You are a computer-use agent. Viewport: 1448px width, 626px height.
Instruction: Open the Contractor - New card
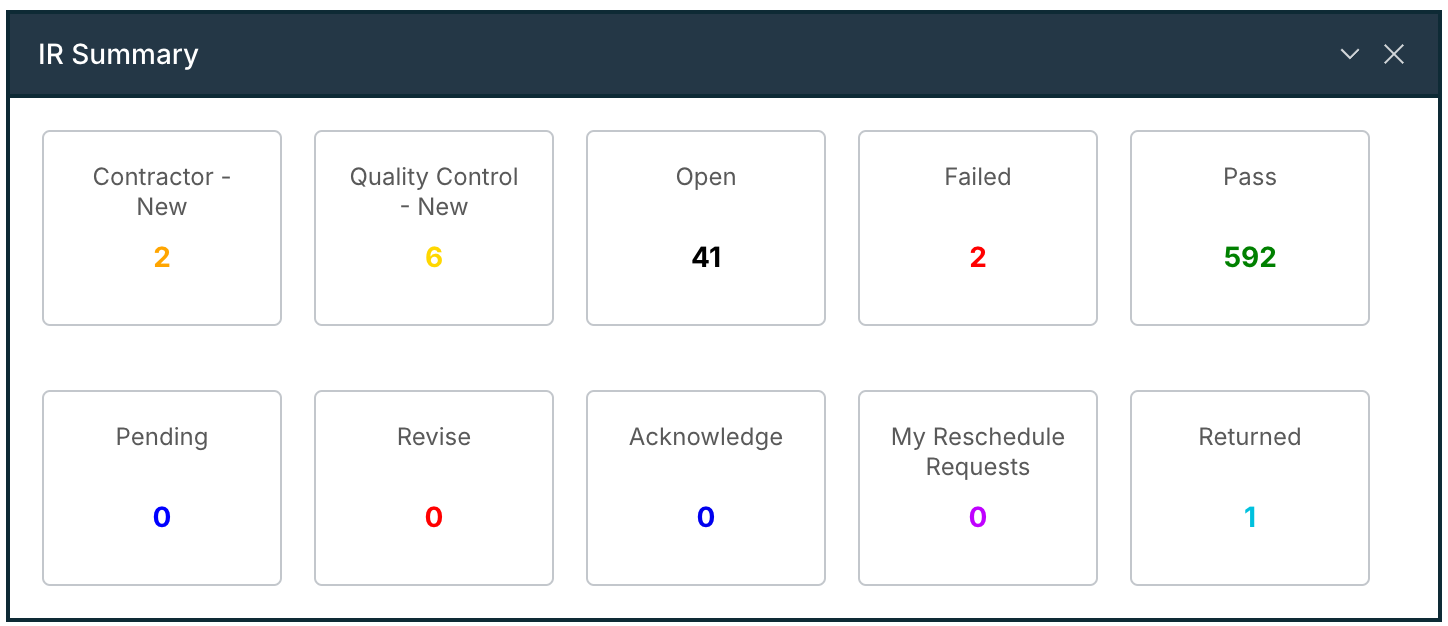tap(162, 228)
